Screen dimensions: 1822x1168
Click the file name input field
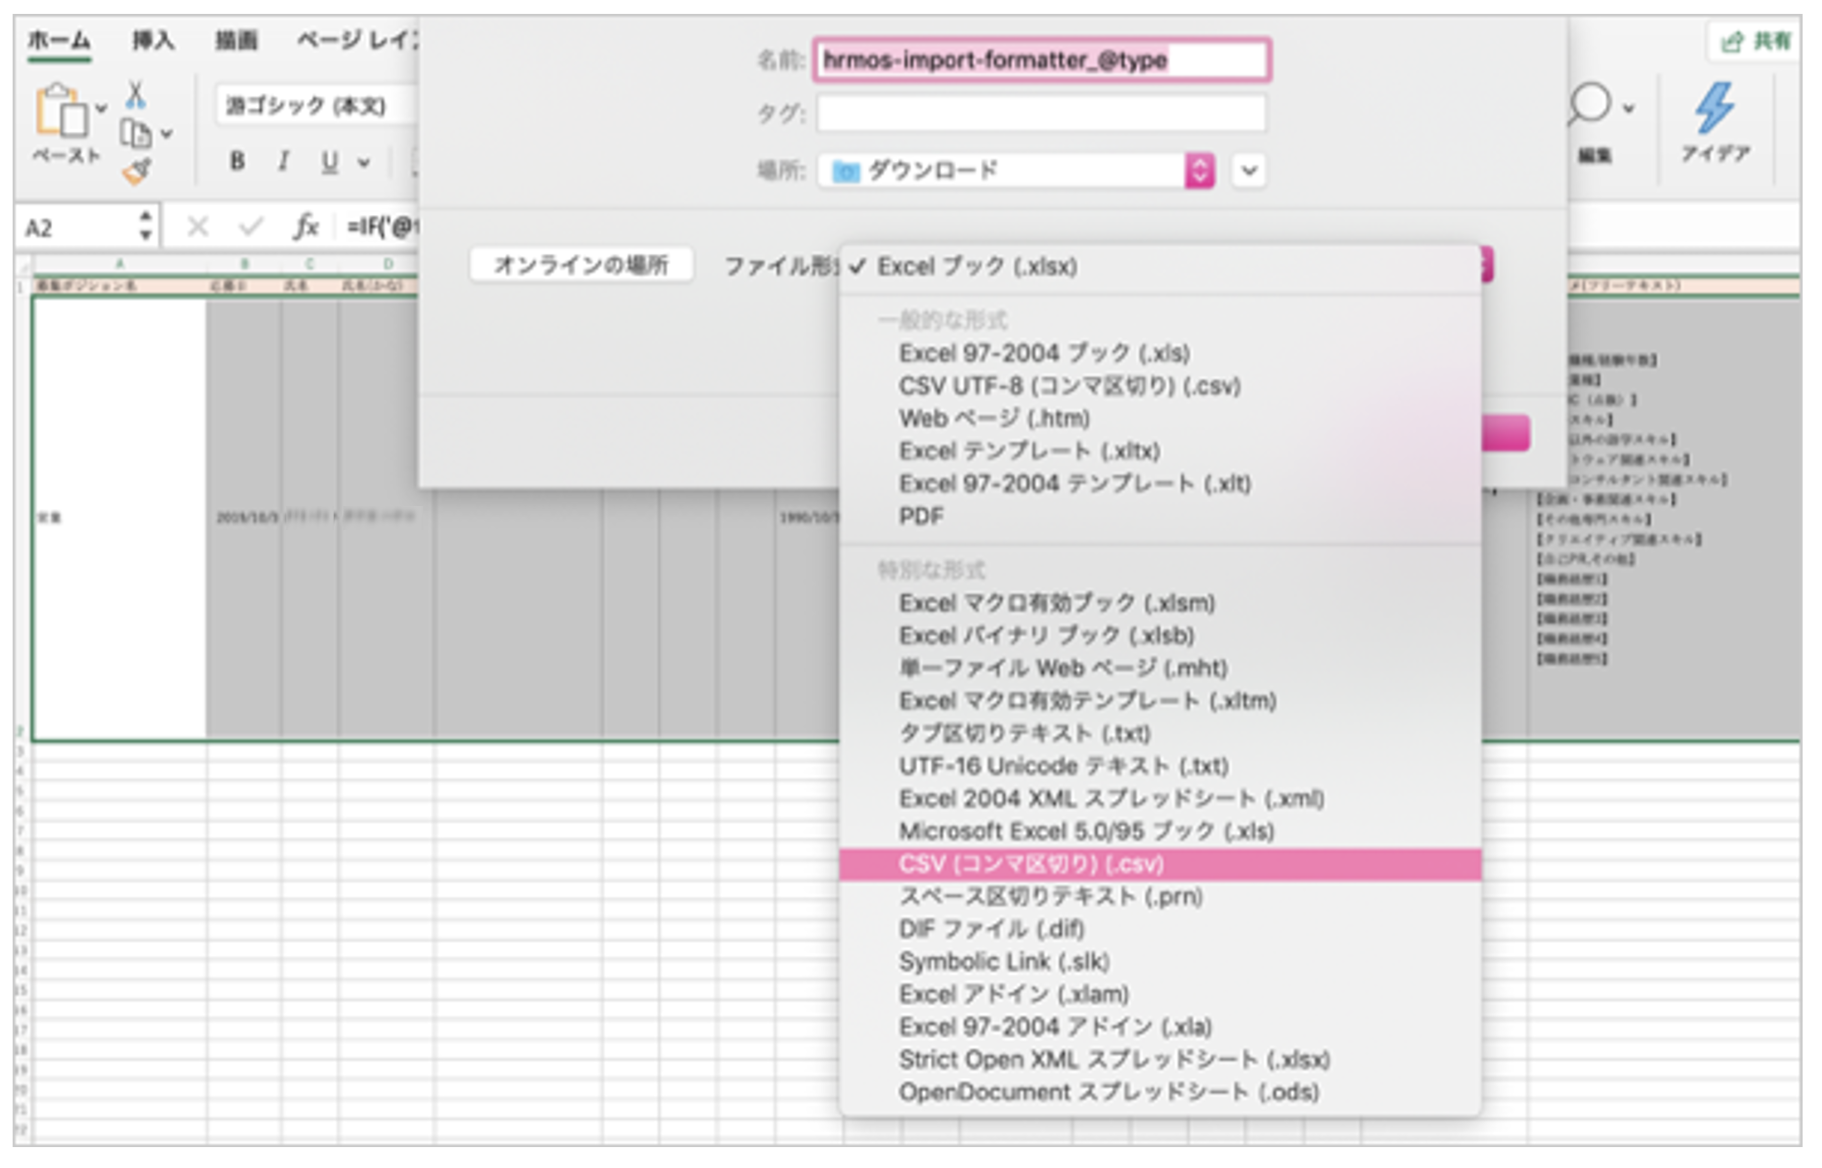[x=1042, y=60]
